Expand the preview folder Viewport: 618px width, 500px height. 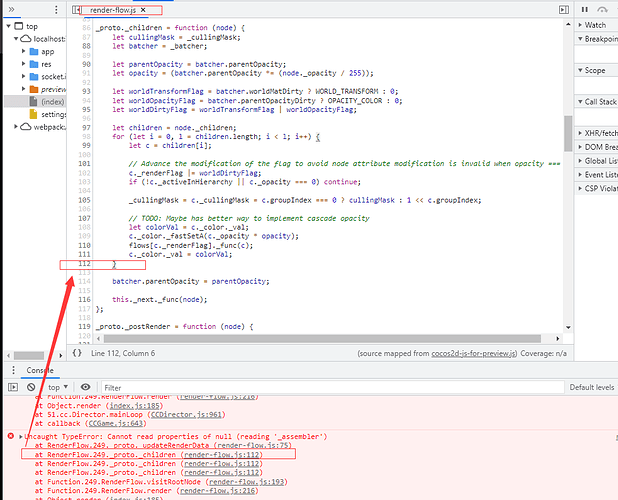(x=23, y=89)
